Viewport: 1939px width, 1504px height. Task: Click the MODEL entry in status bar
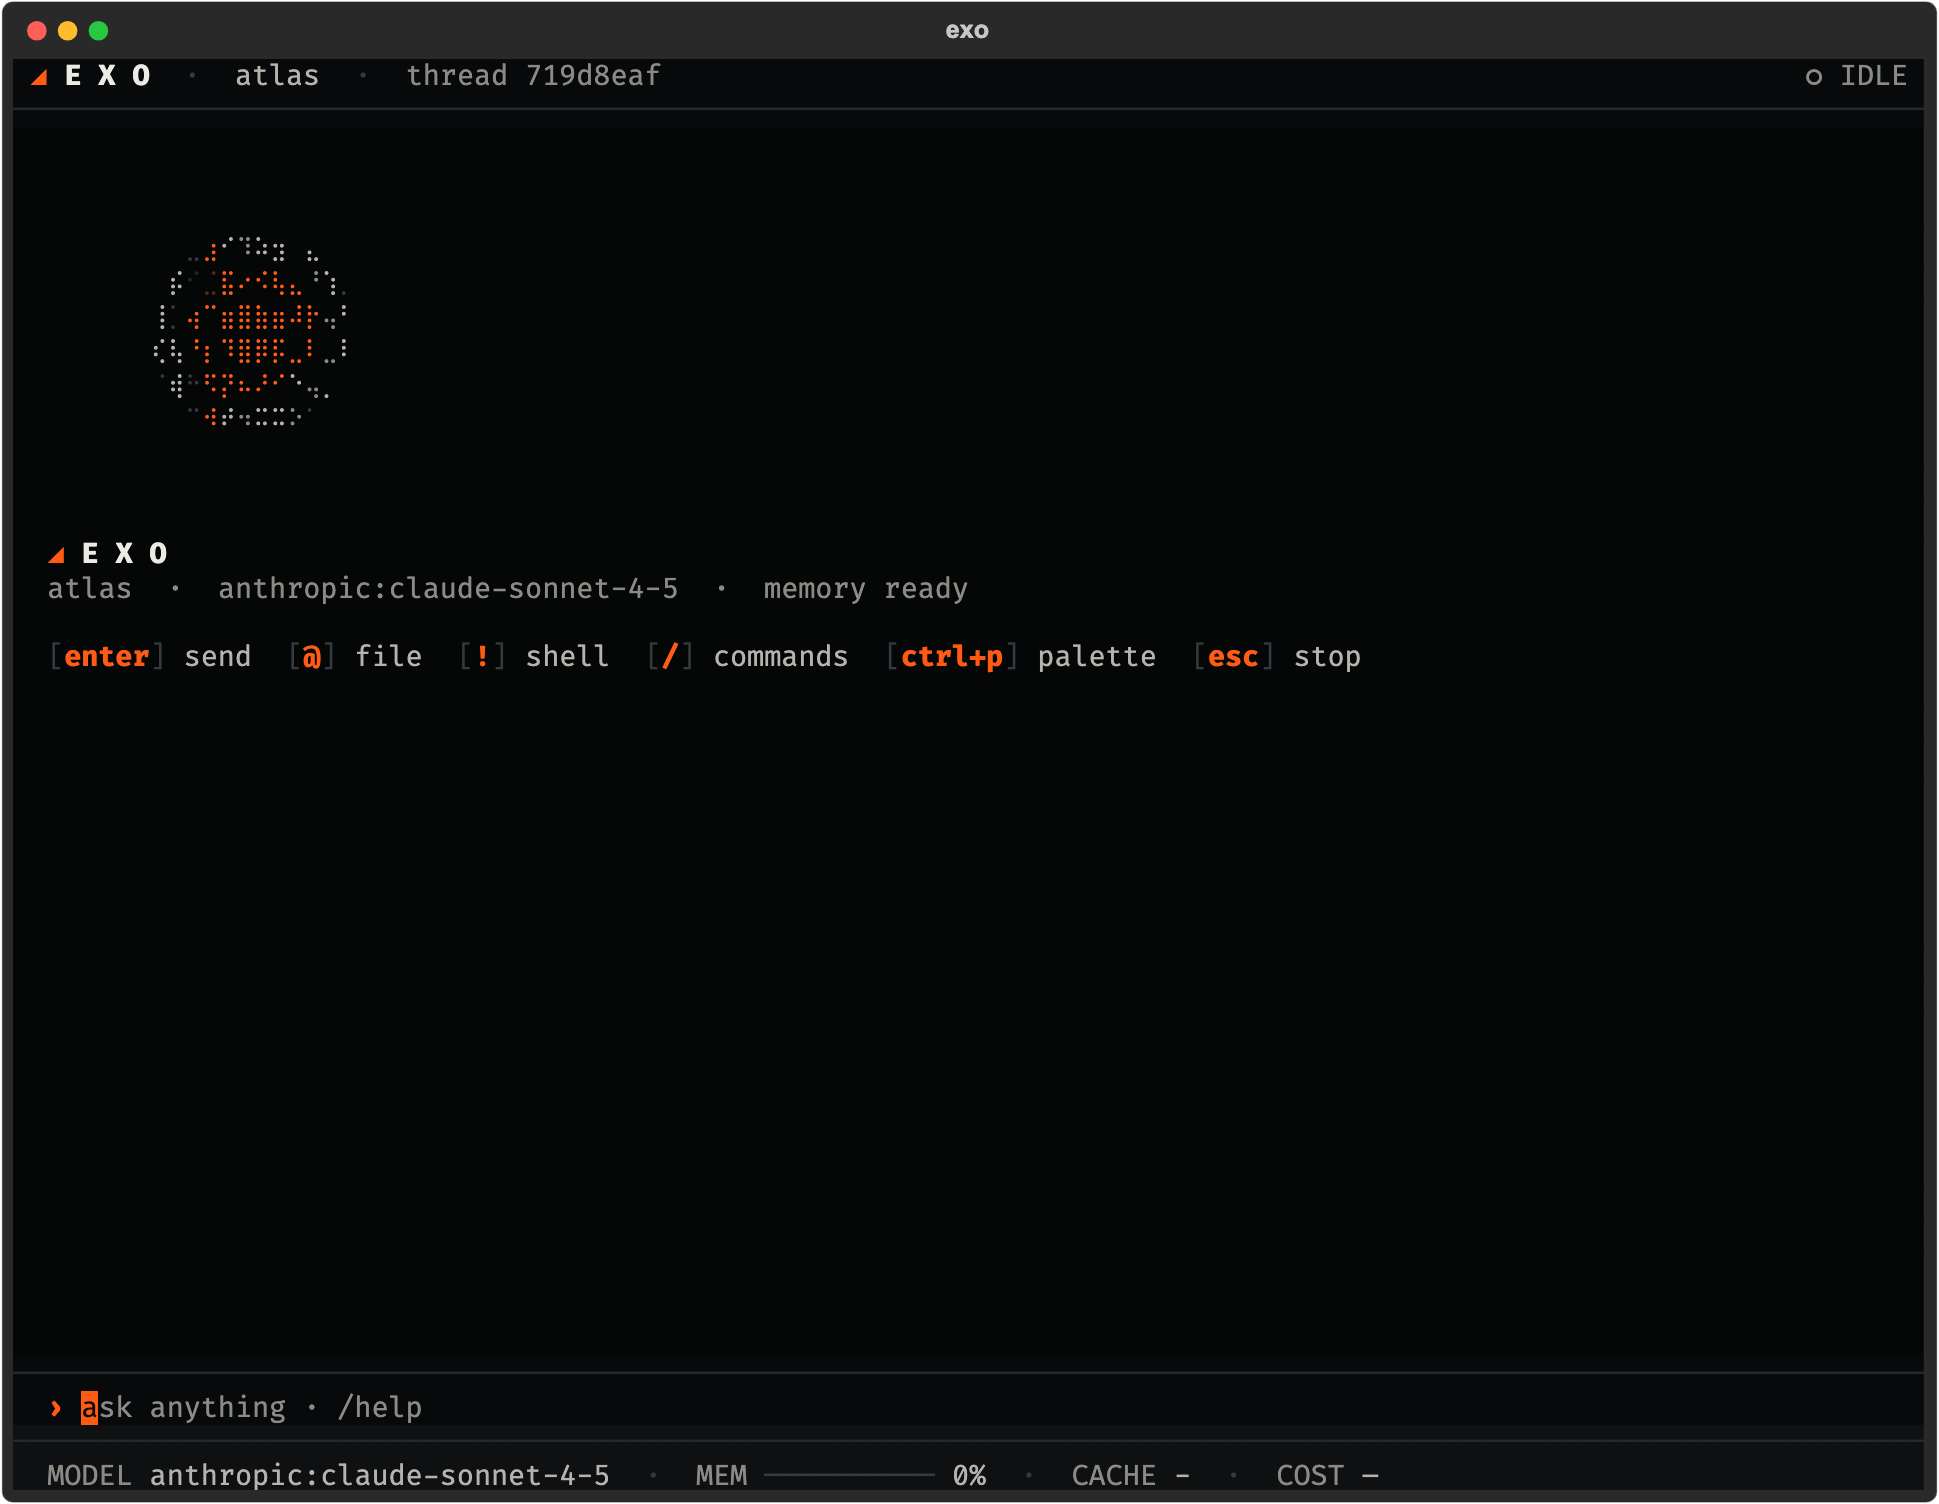[328, 1475]
